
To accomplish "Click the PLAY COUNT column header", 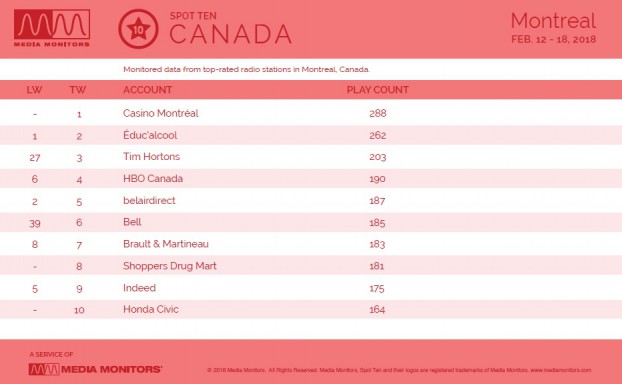I will (x=378, y=90).
